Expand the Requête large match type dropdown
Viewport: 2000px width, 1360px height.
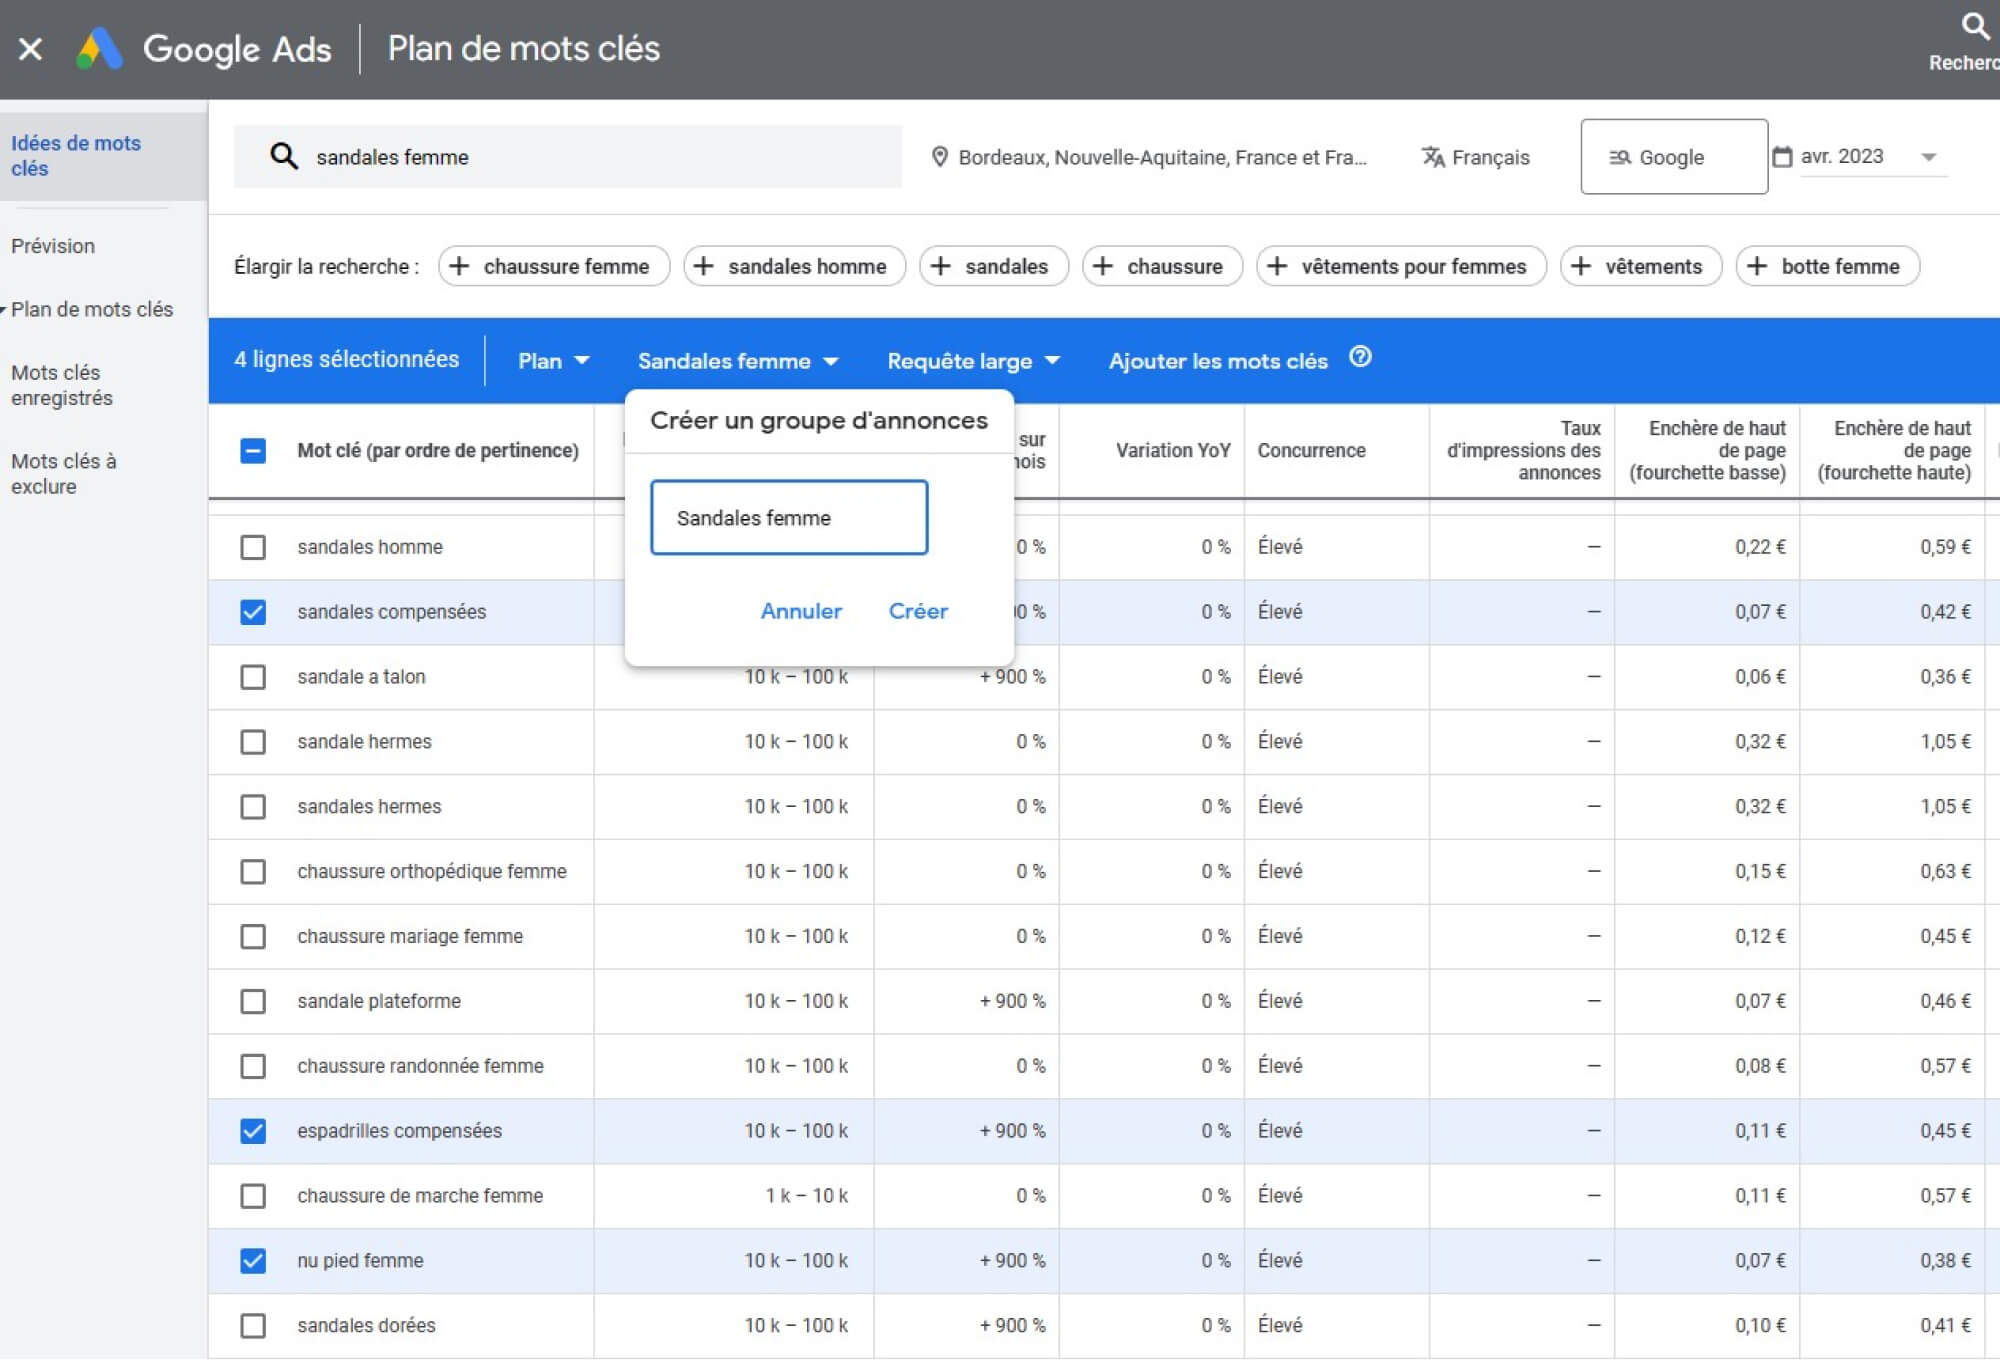[x=973, y=360]
